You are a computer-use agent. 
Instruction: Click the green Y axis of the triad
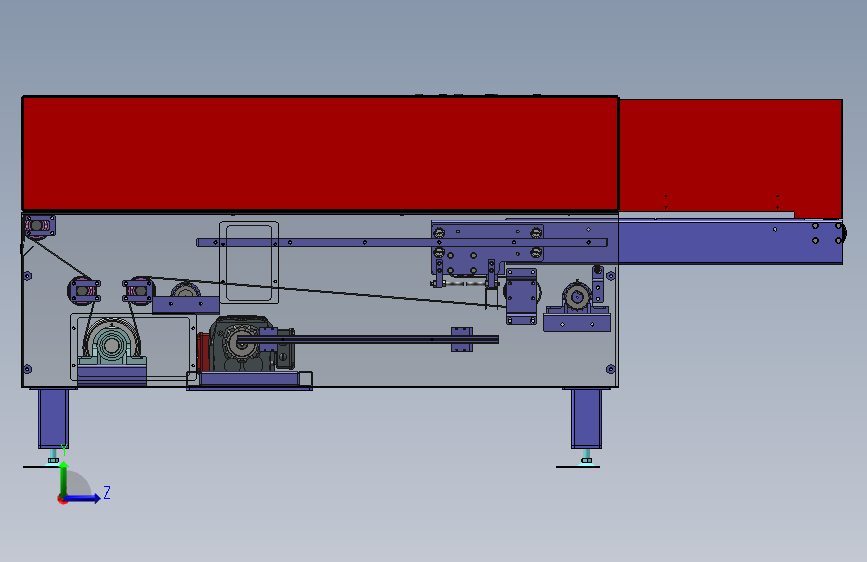[x=64, y=478]
